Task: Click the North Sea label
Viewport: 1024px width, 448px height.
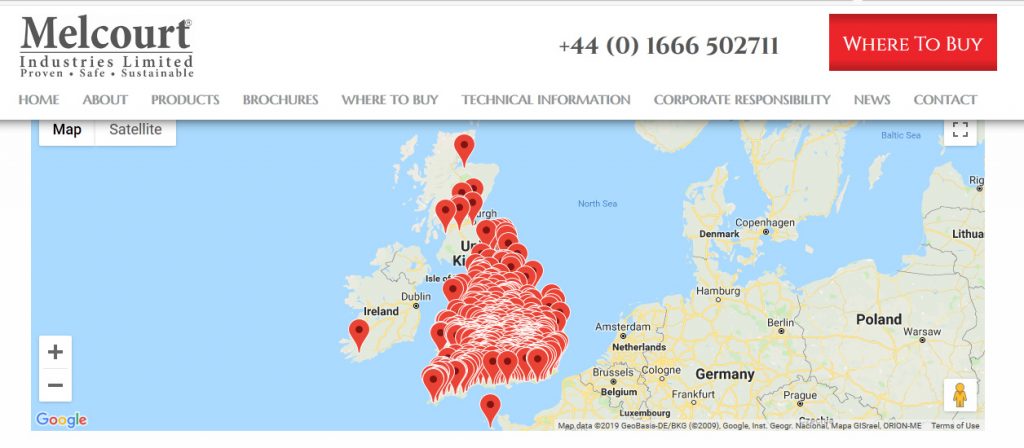Action: [597, 204]
